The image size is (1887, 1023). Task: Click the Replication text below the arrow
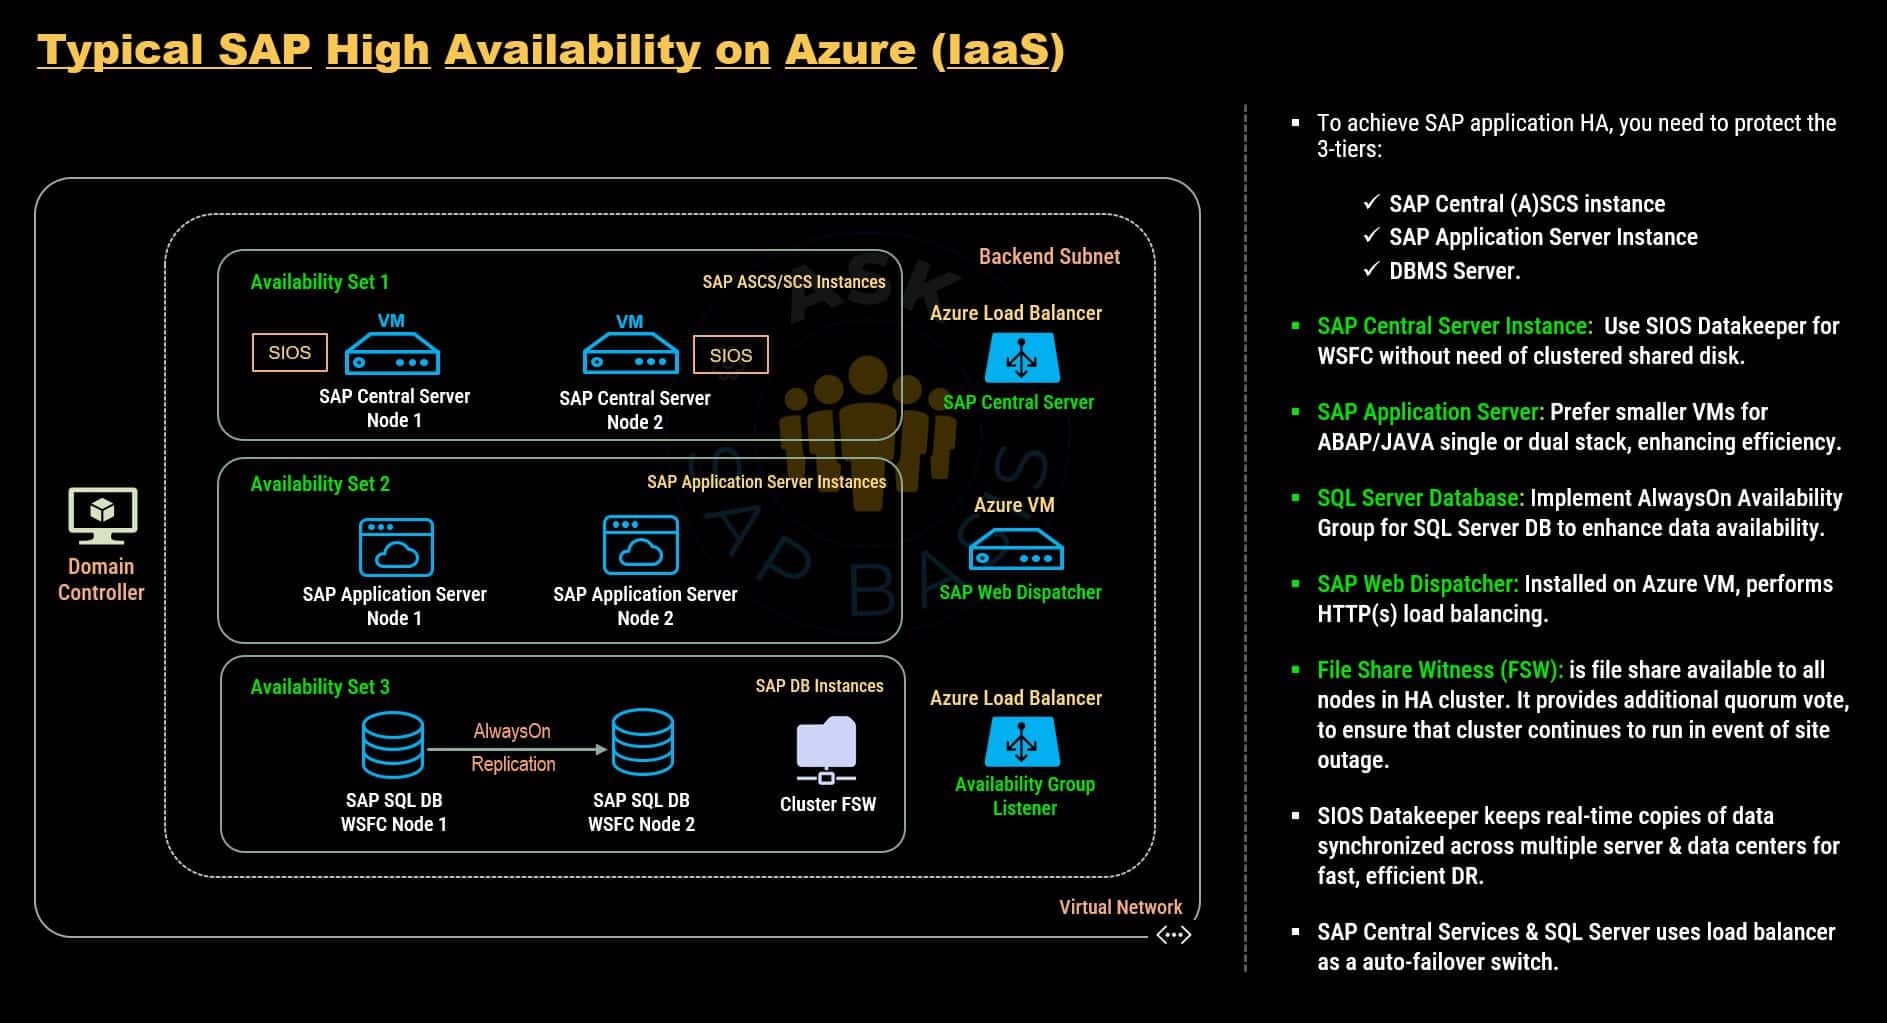coord(513,764)
